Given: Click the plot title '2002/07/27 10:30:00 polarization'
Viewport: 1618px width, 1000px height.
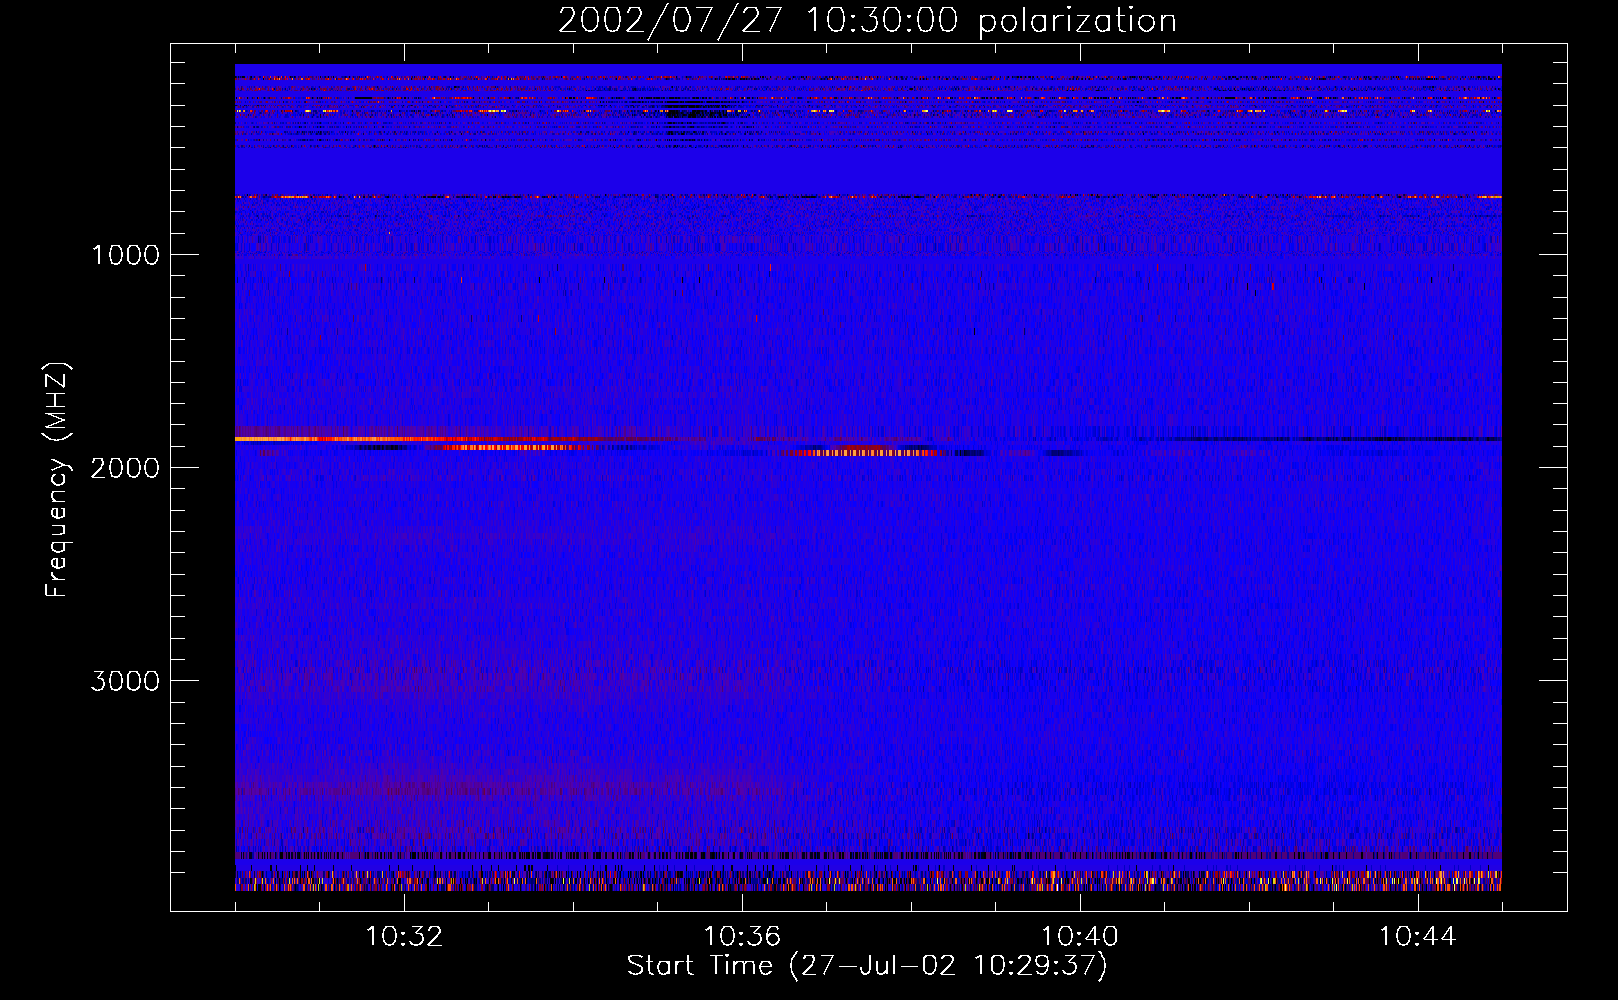Looking at the screenshot, I should coord(867,21).
